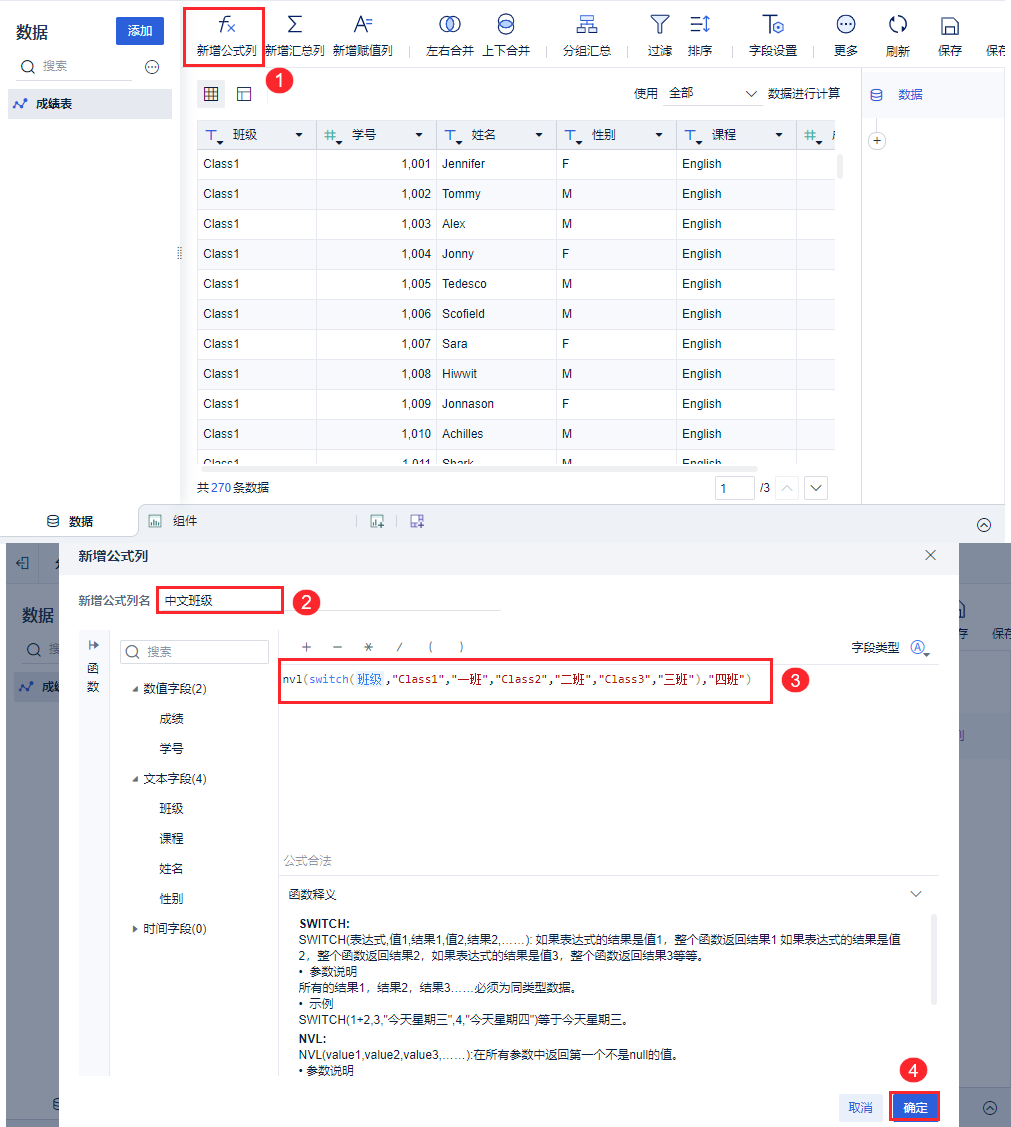Go to previous page arrow
The width and height of the screenshot is (1011, 1127).
(787, 488)
